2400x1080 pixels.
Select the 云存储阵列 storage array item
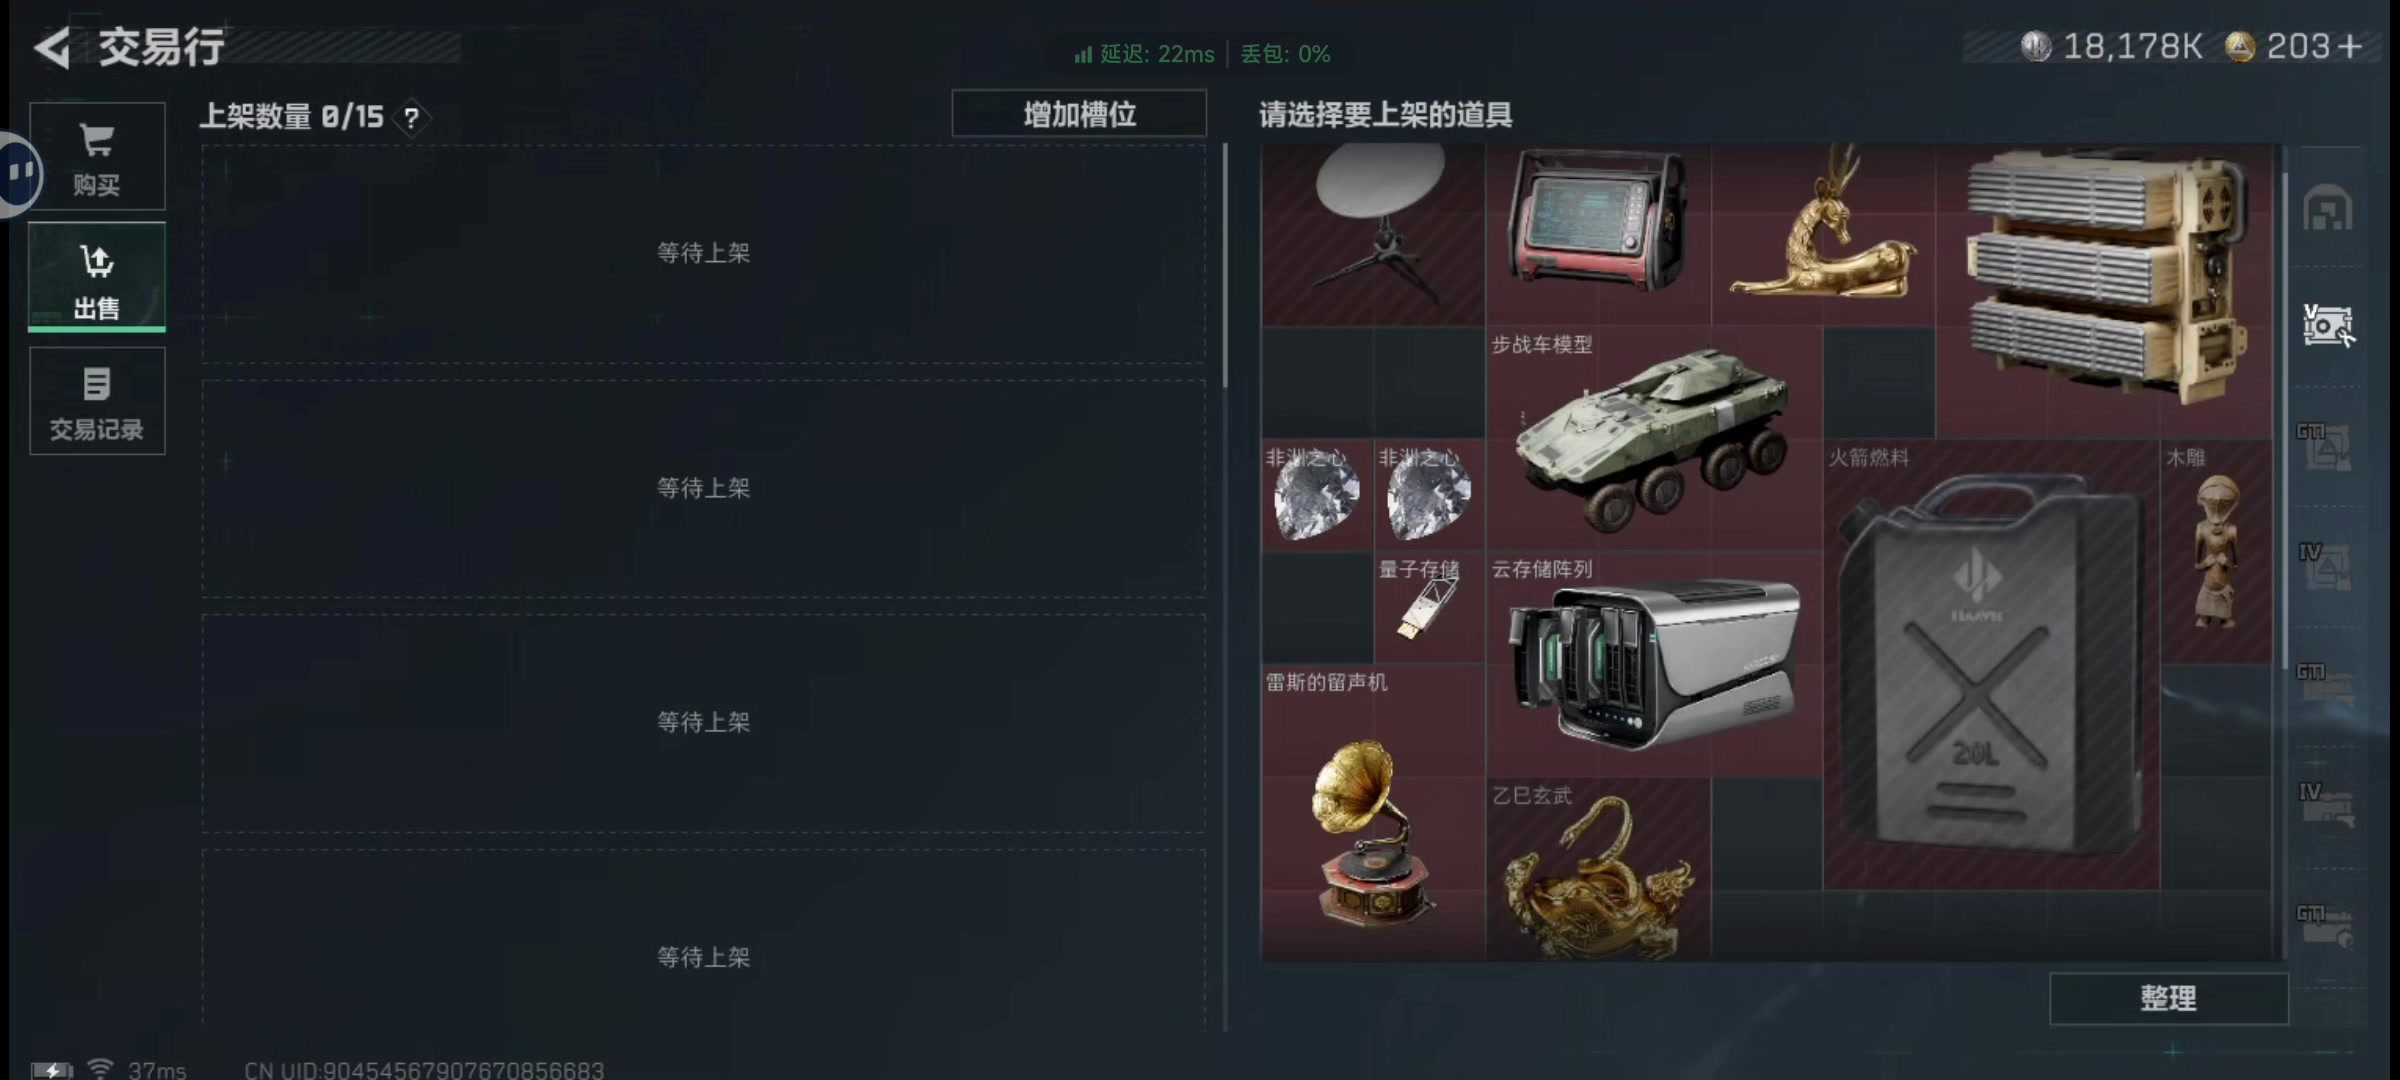1654,664
